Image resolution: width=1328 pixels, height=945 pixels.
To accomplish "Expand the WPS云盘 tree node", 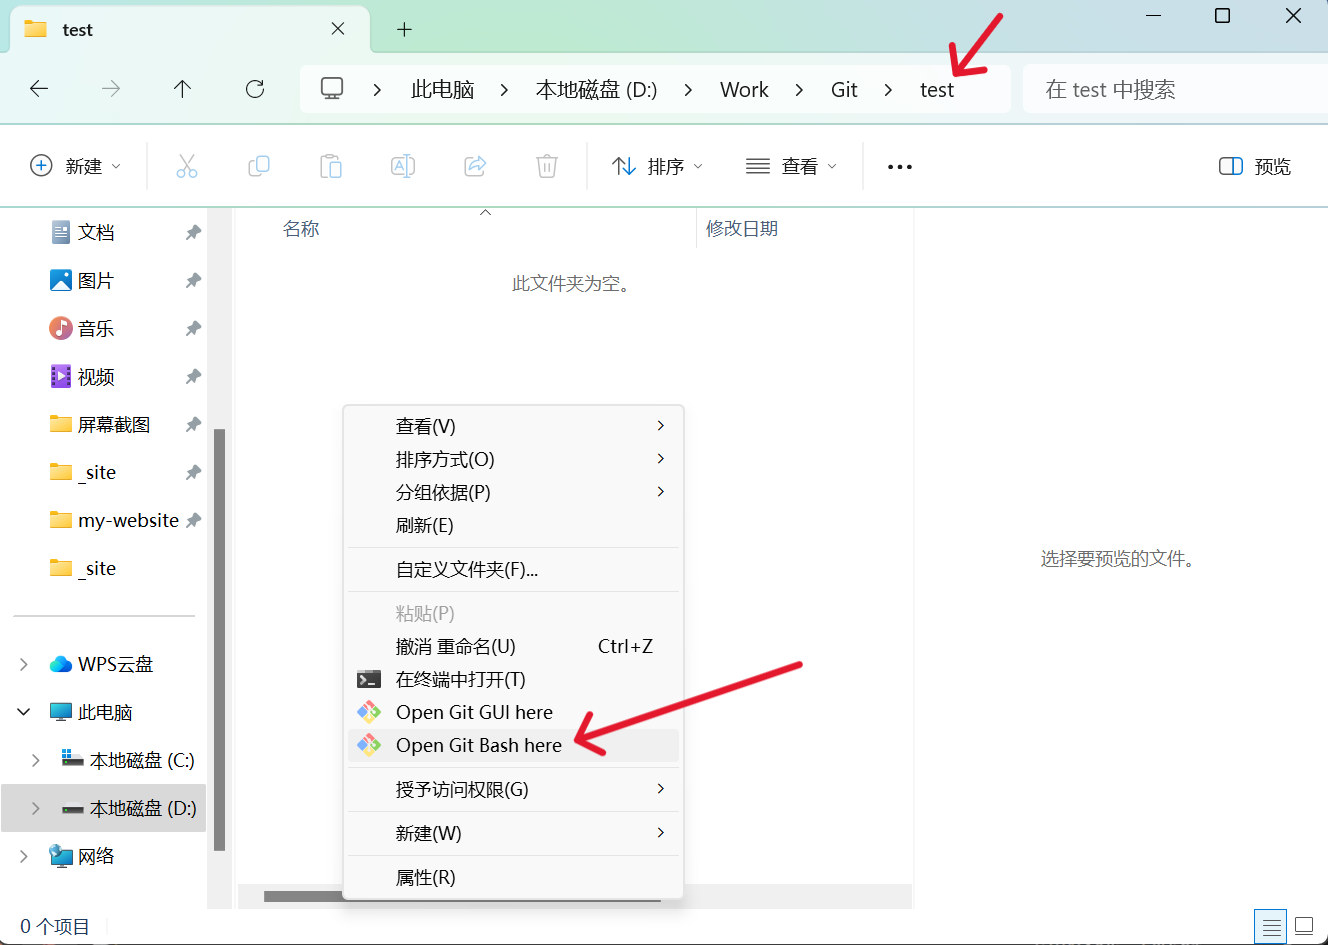I will pos(24,664).
